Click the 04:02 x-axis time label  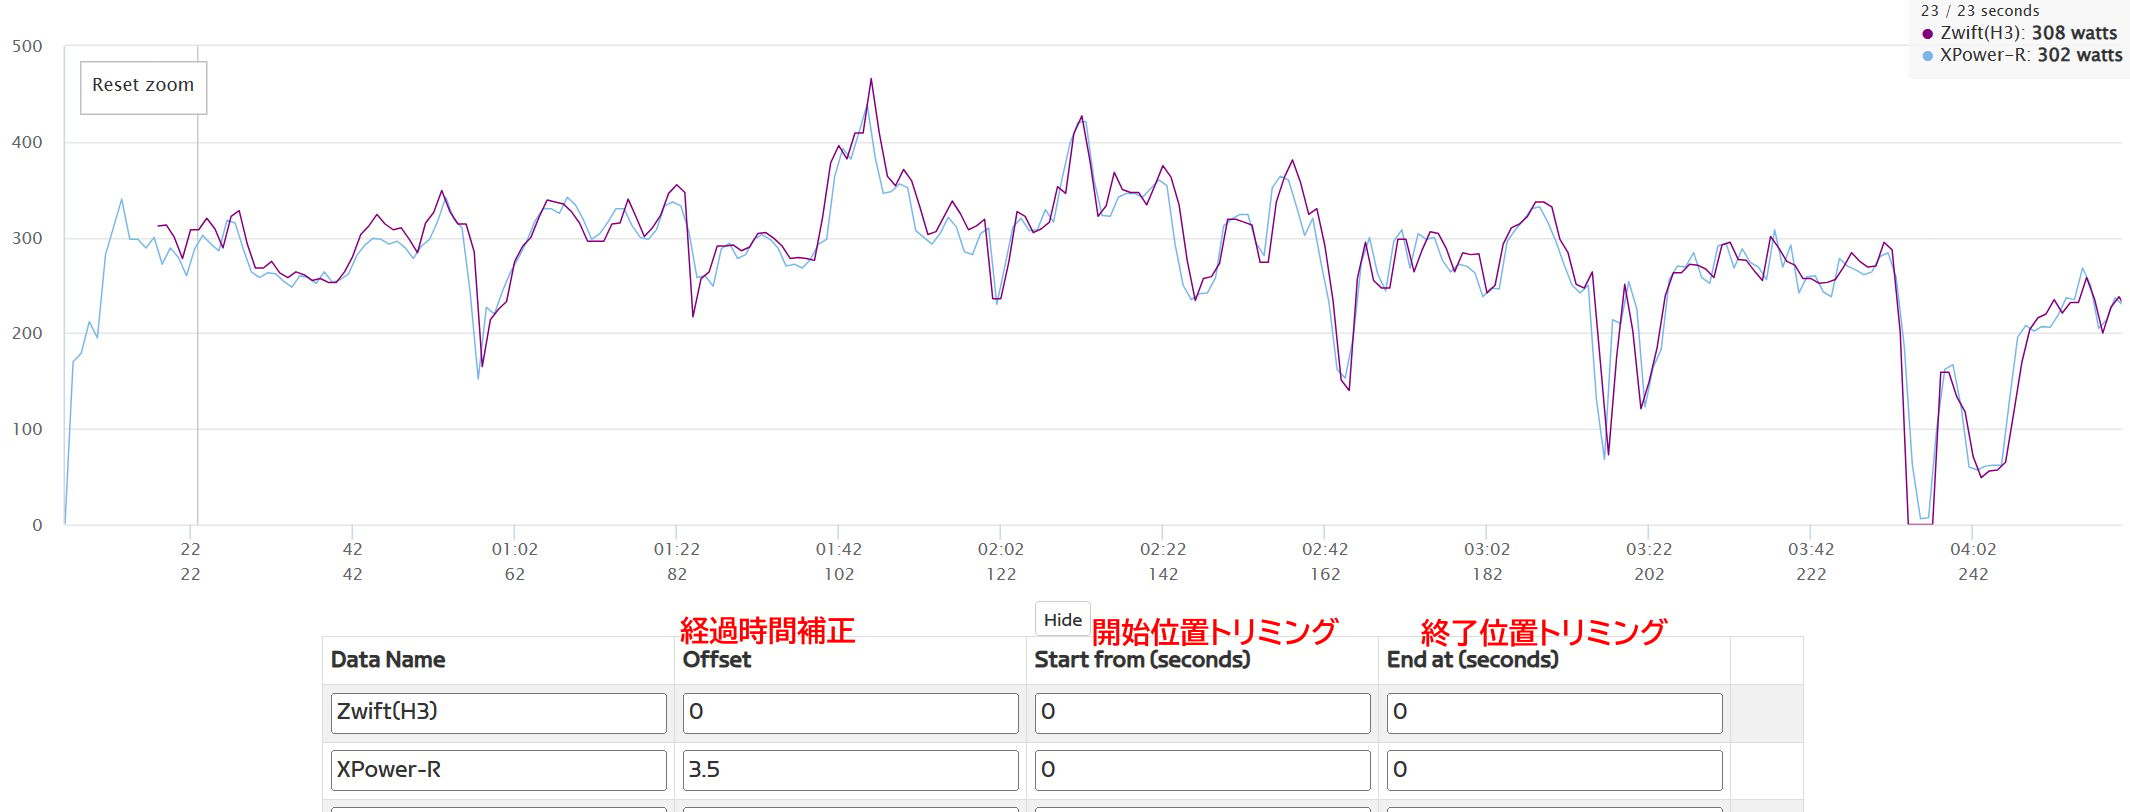1972,549
